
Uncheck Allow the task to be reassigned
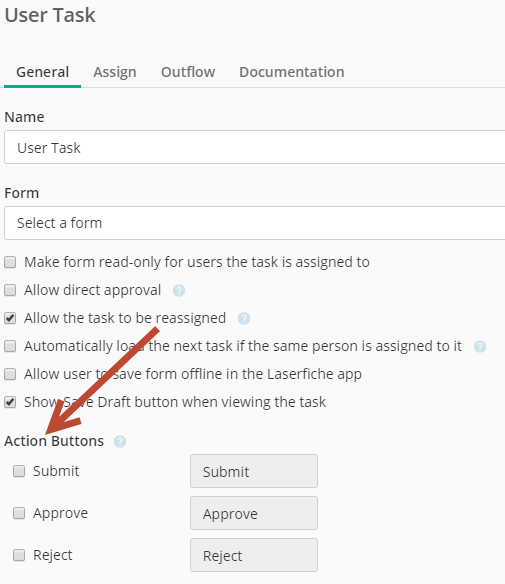[x=10, y=318]
